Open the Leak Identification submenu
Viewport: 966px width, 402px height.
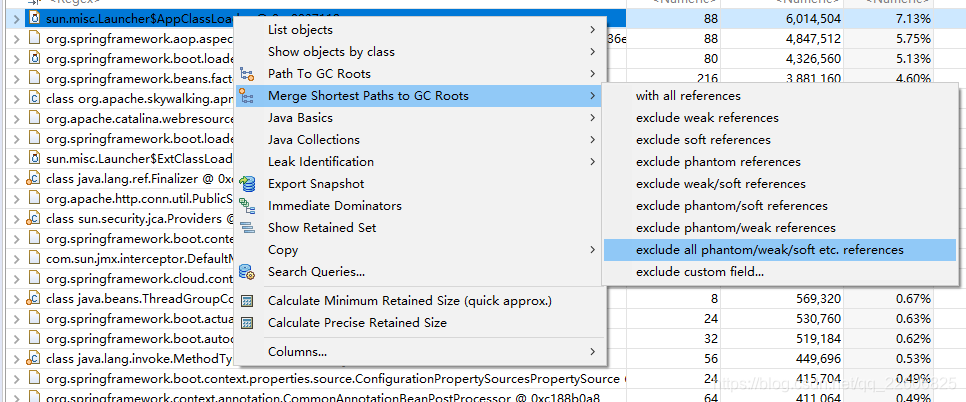click(x=420, y=162)
